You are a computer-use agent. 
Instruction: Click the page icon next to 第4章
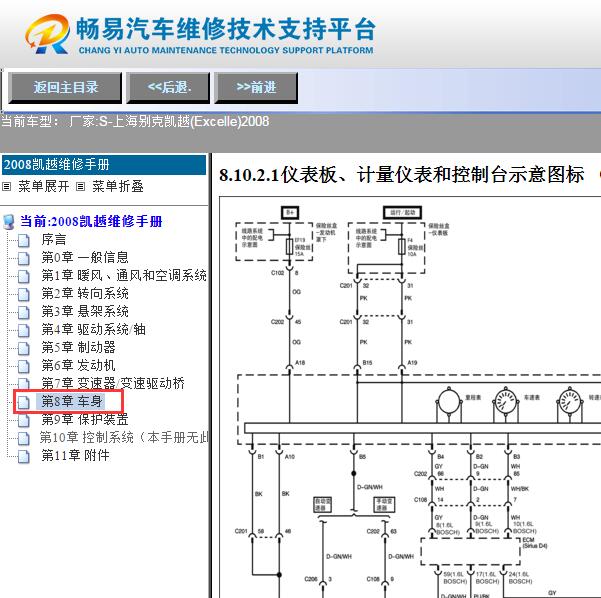coord(24,330)
